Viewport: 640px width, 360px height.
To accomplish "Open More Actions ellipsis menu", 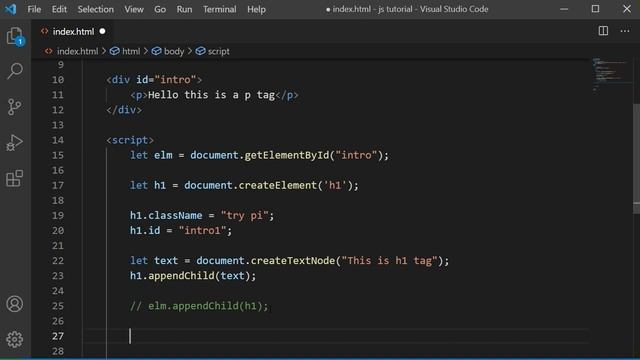I will pyautogui.click(x=624, y=31).
